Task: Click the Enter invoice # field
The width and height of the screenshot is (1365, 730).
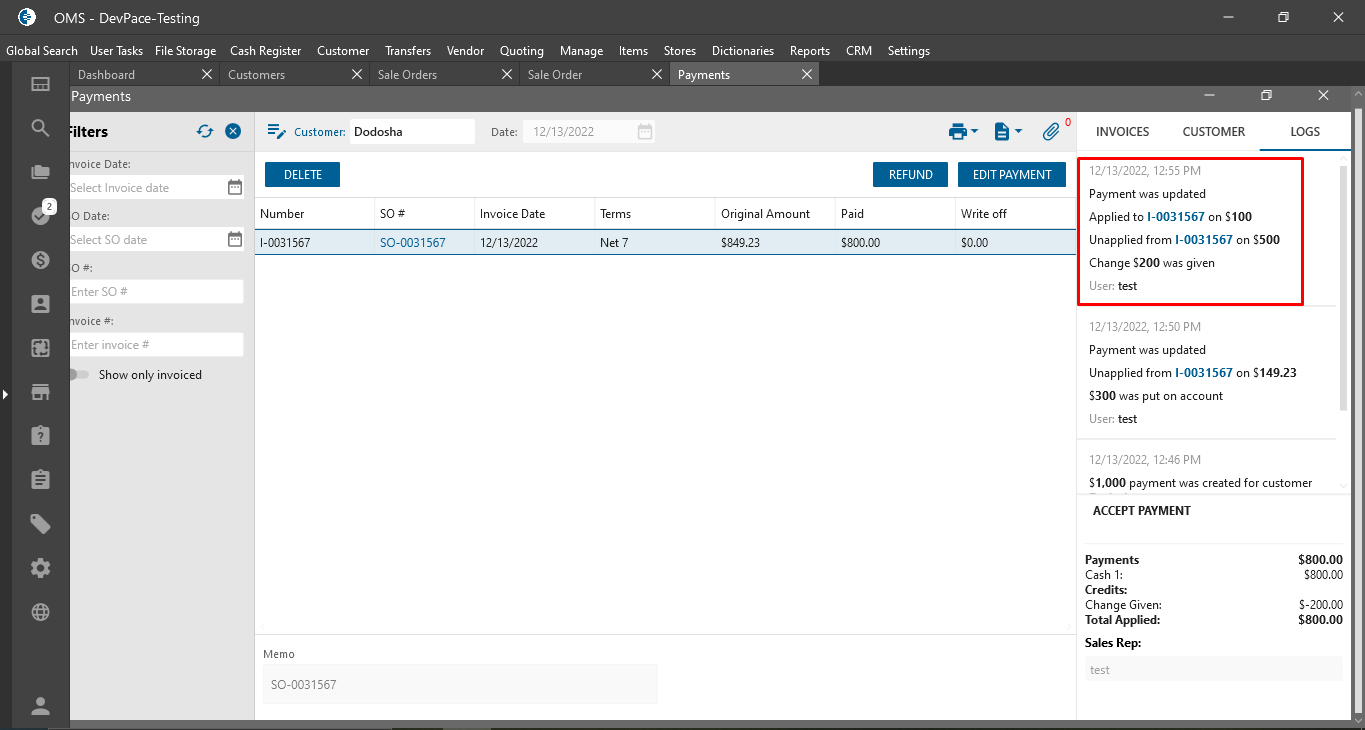Action: pyautogui.click(x=156, y=345)
